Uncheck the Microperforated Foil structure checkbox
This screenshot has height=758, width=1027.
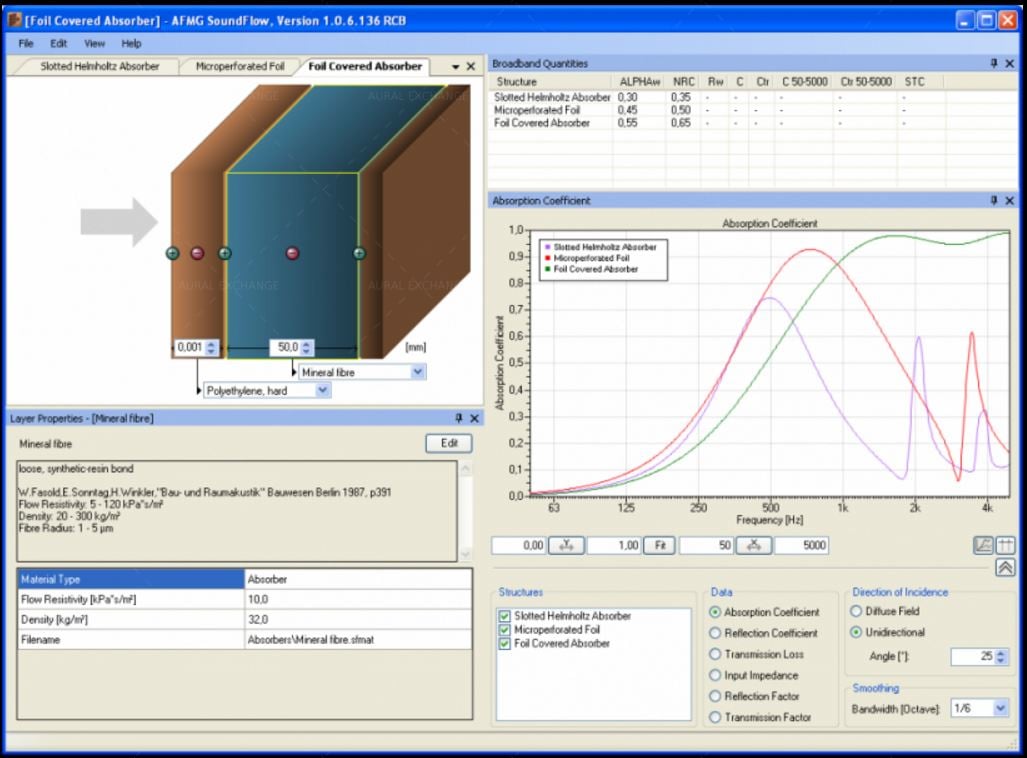pyautogui.click(x=504, y=630)
